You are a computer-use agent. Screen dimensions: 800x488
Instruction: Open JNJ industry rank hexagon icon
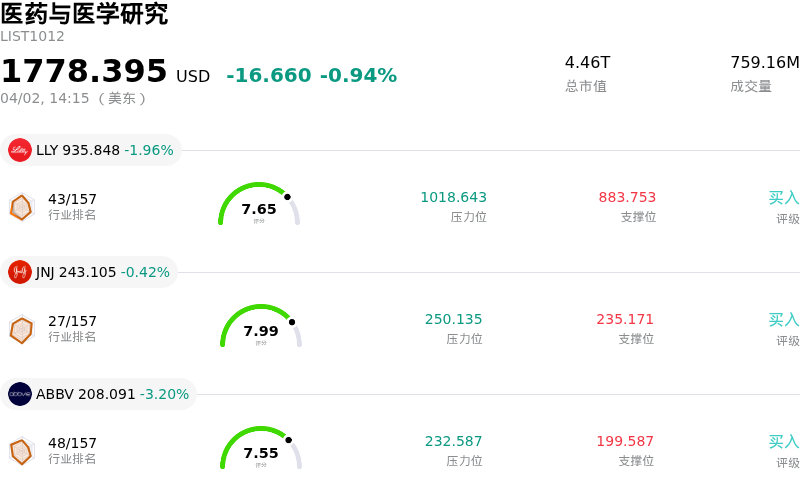tap(21, 329)
